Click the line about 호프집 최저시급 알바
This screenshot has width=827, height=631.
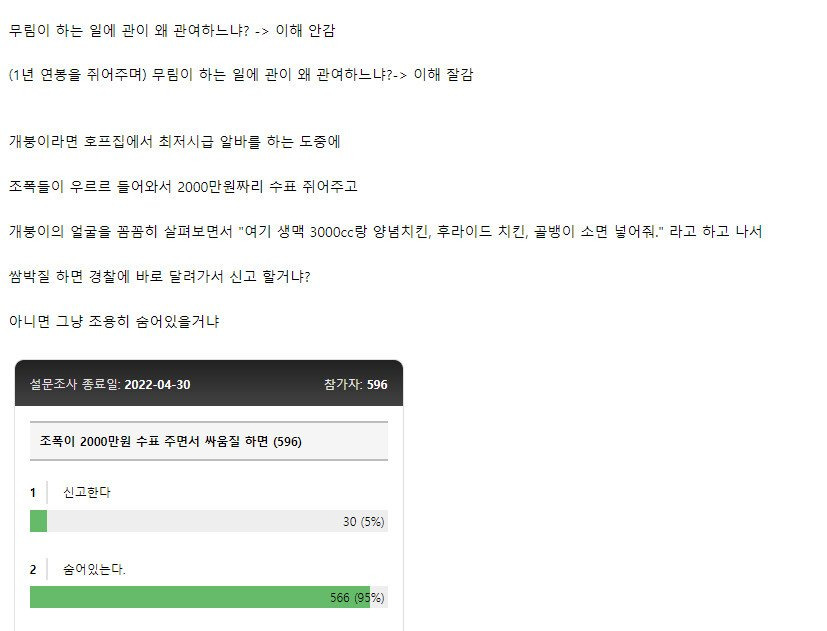[x=175, y=141]
